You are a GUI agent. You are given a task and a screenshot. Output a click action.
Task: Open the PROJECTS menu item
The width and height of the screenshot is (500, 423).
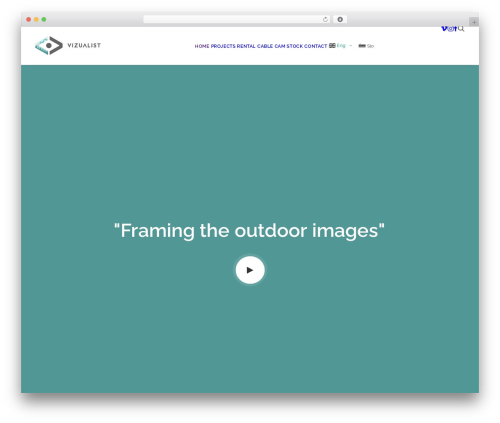(223, 46)
